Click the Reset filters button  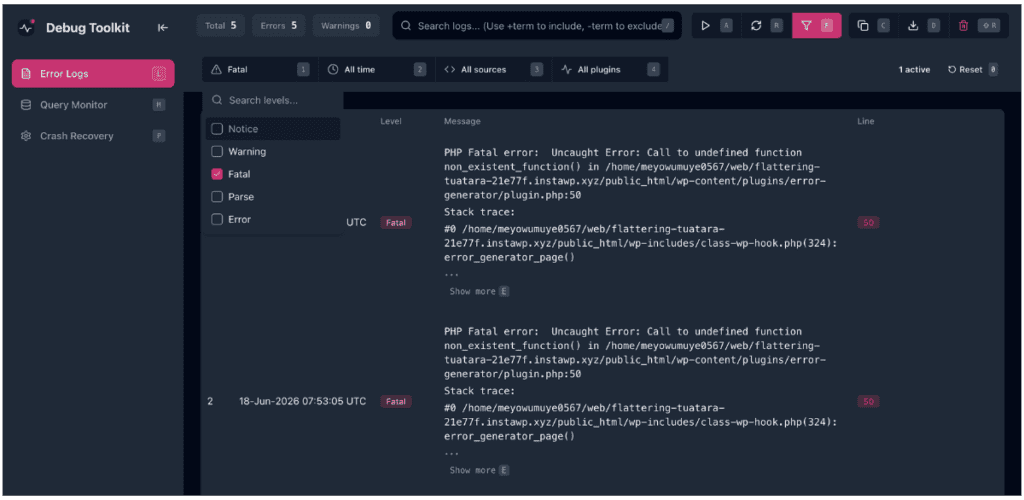point(972,69)
